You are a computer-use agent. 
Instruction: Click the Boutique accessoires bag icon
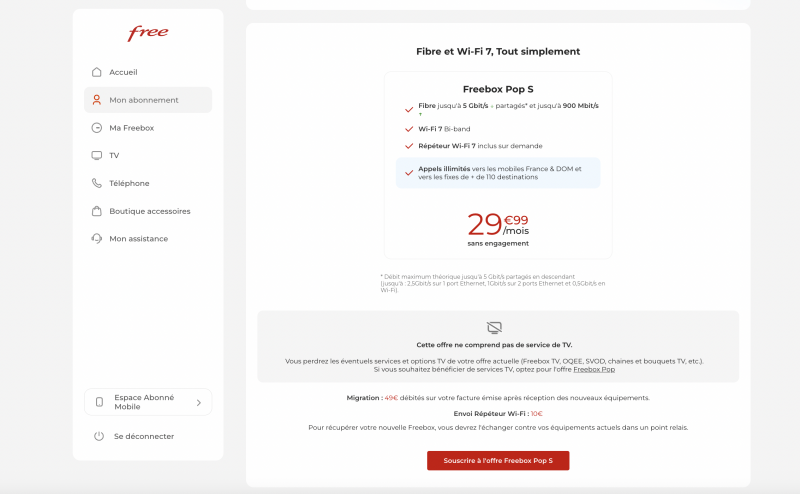pyautogui.click(x=97, y=211)
